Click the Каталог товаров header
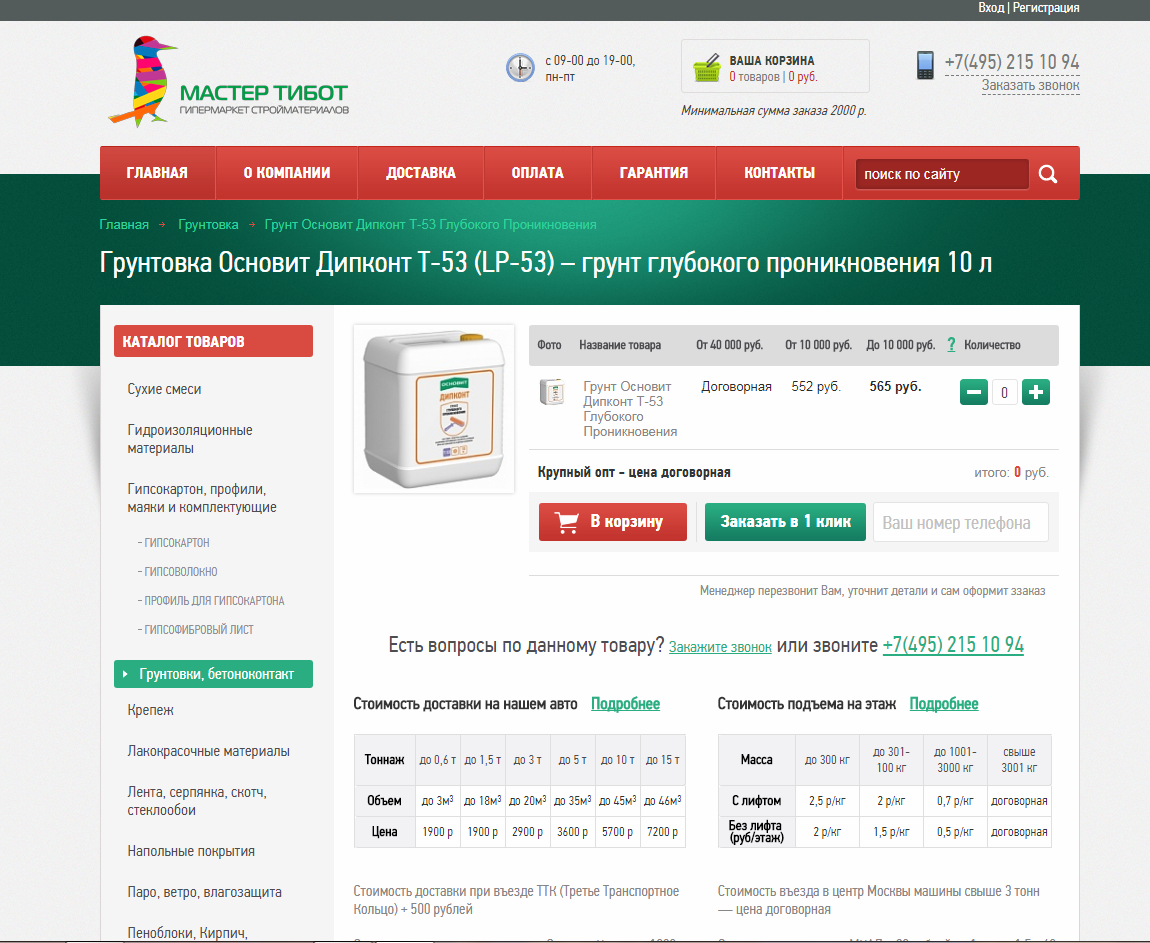The image size is (1150, 943). (x=213, y=341)
